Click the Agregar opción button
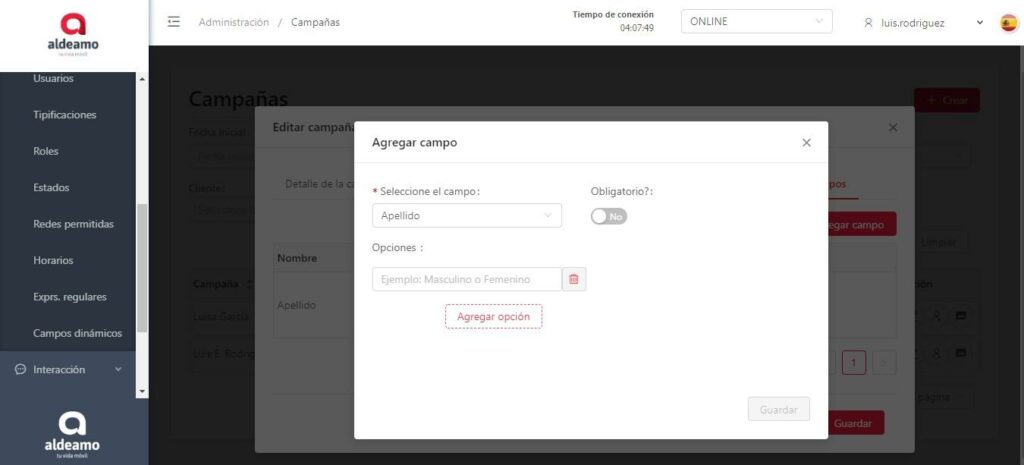The width and height of the screenshot is (1024, 465). click(493, 316)
